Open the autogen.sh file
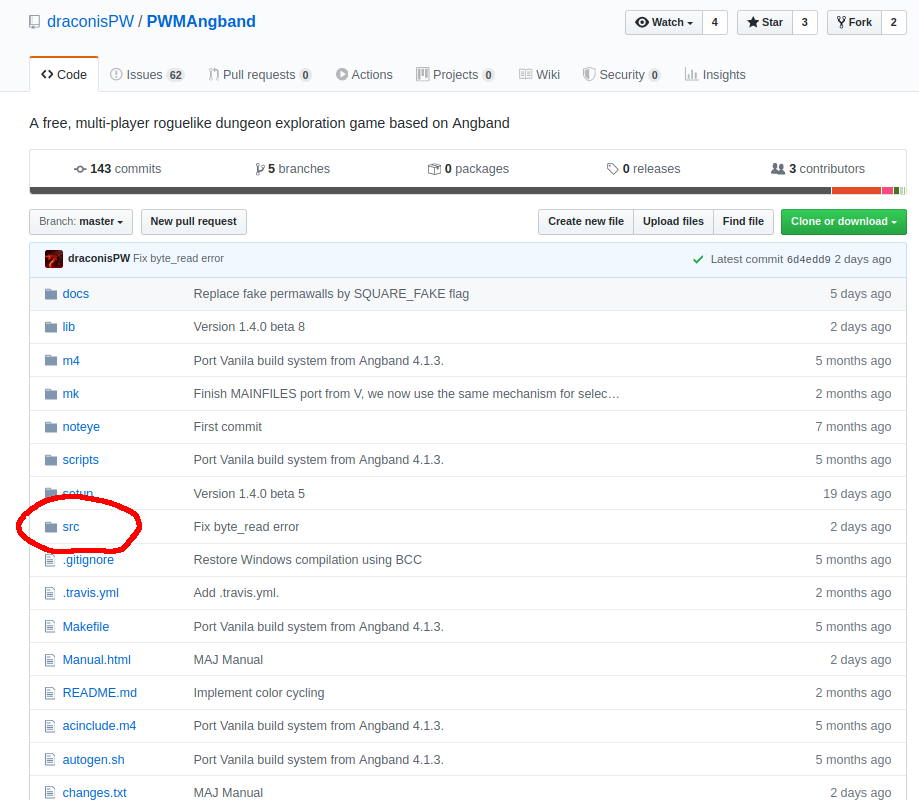This screenshot has height=800, width=919. click(x=93, y=760)
